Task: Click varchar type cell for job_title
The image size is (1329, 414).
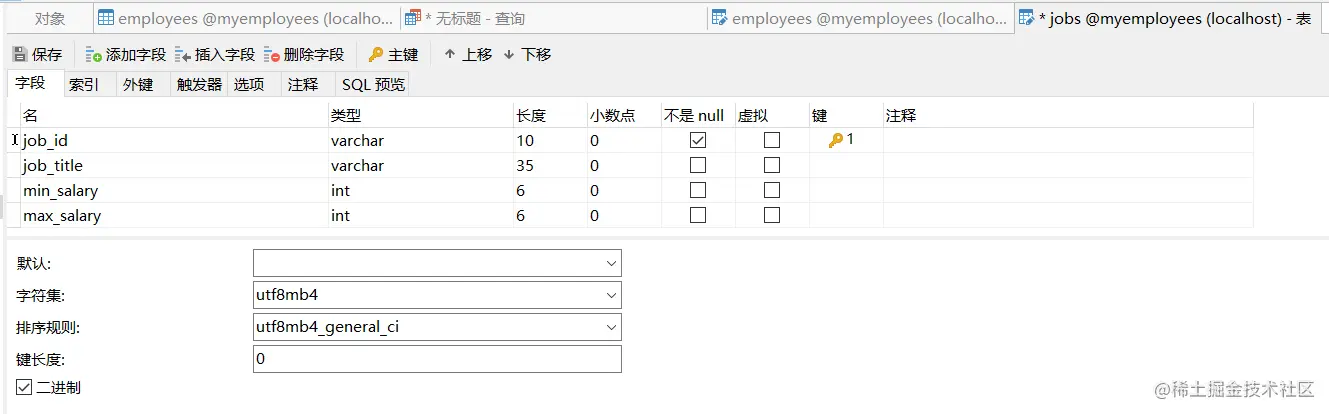Action: click(x=421, y=166)
